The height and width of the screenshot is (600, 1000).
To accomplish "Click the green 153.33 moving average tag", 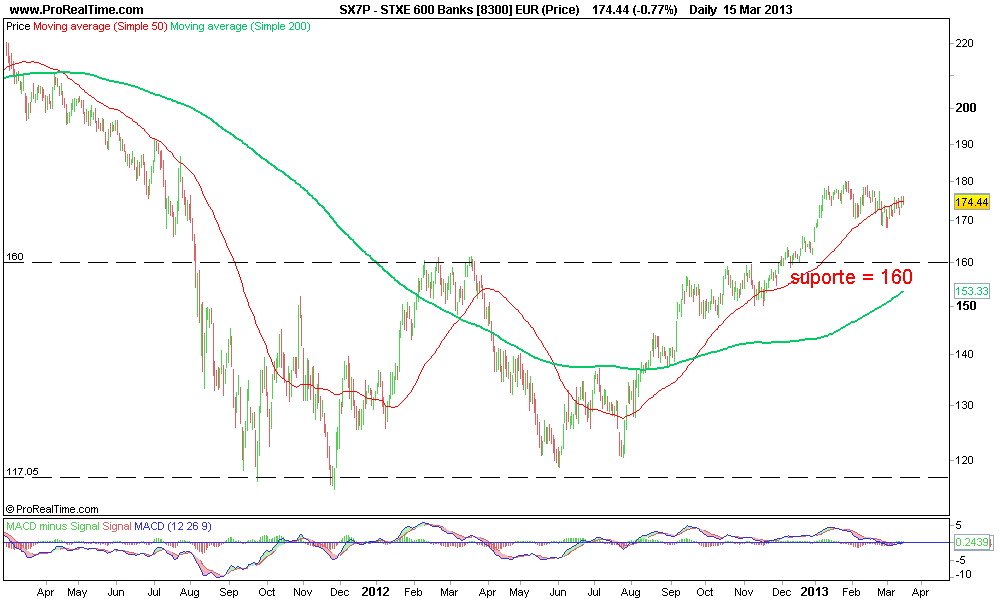I will click(971, 291).
